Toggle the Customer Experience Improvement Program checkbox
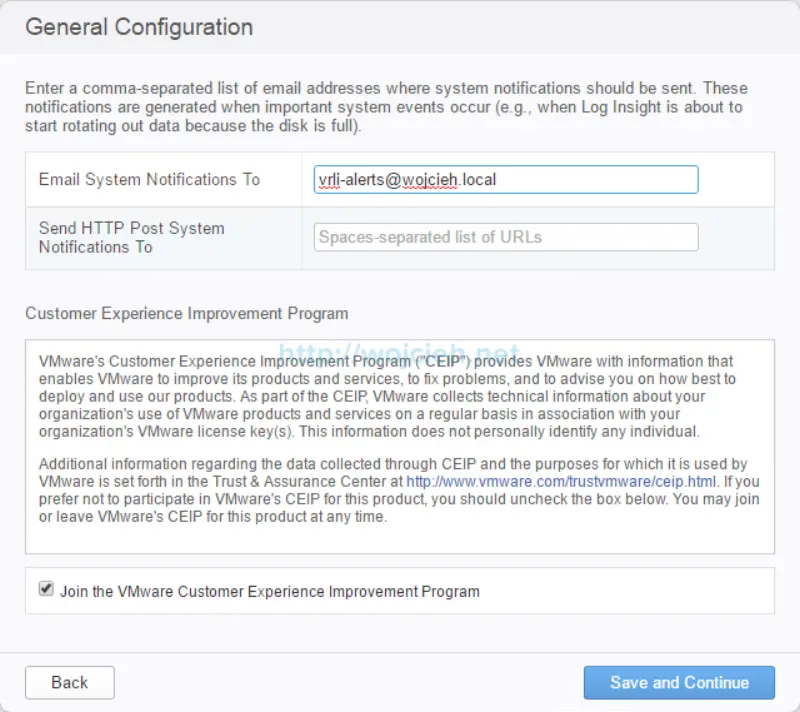The width and height of the screenshot is (800, 712). (x=45, y=590)
